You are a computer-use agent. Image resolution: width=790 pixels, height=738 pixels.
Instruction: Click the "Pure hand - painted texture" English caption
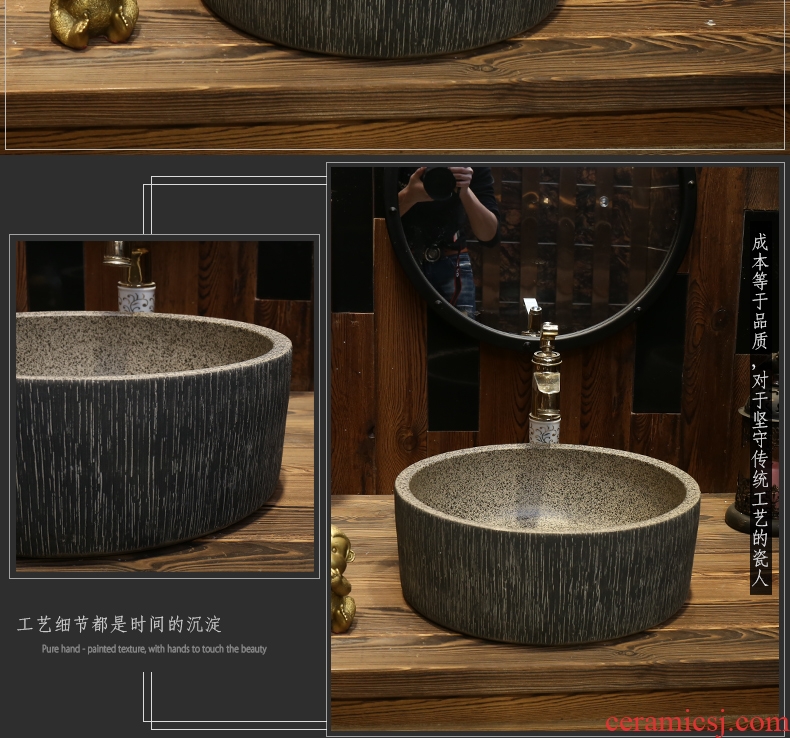point(154,649)
